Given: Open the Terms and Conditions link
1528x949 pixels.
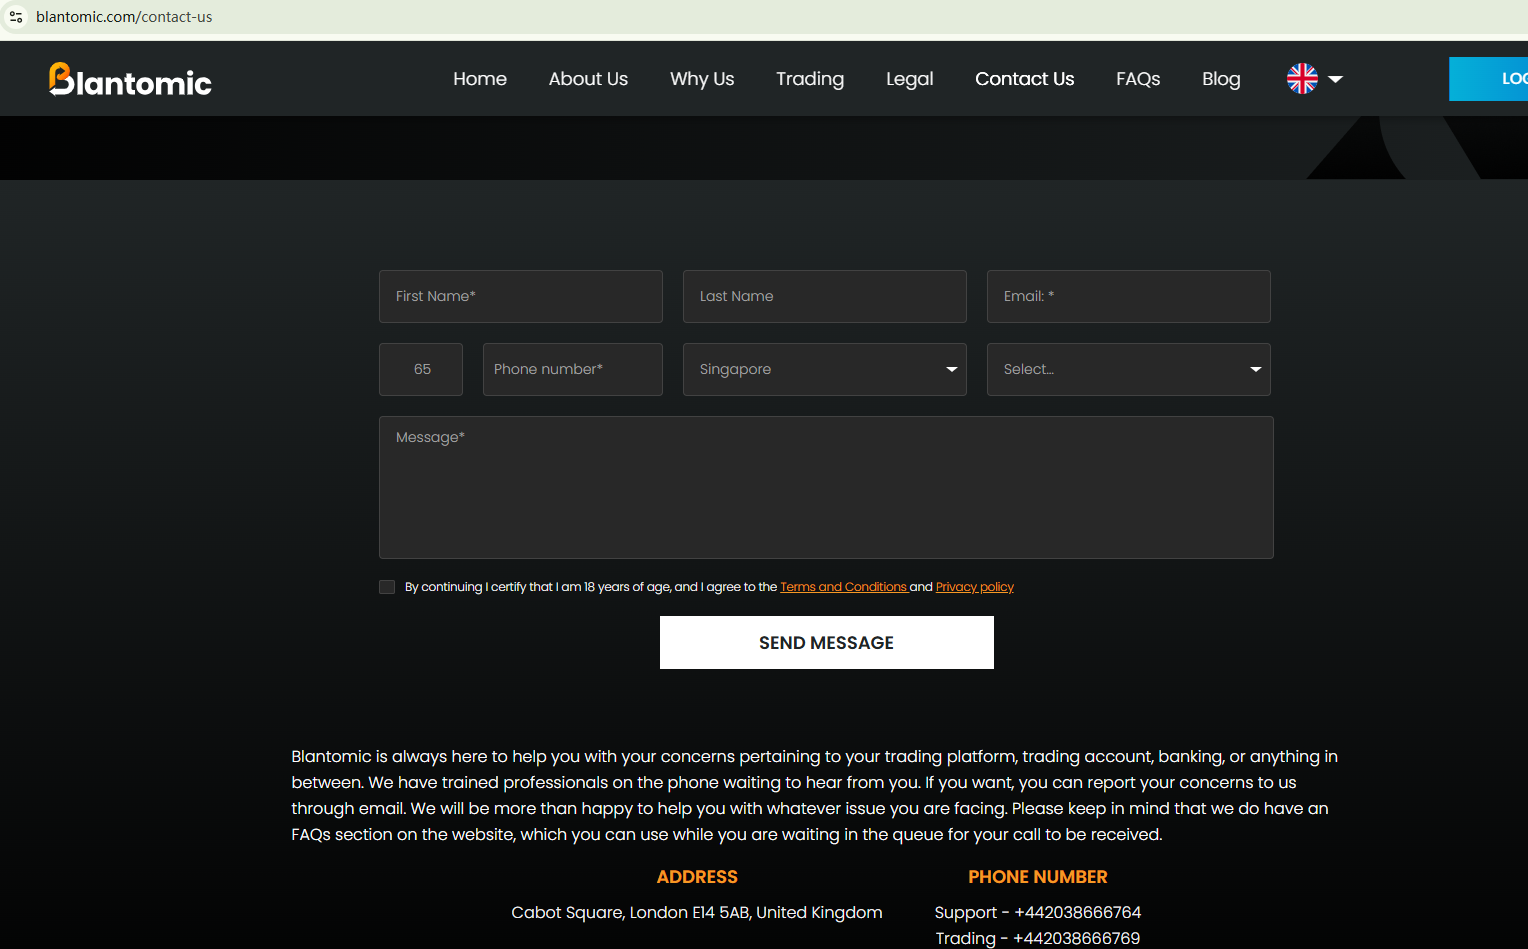Looking at the screenshot, I should point(843,587).
